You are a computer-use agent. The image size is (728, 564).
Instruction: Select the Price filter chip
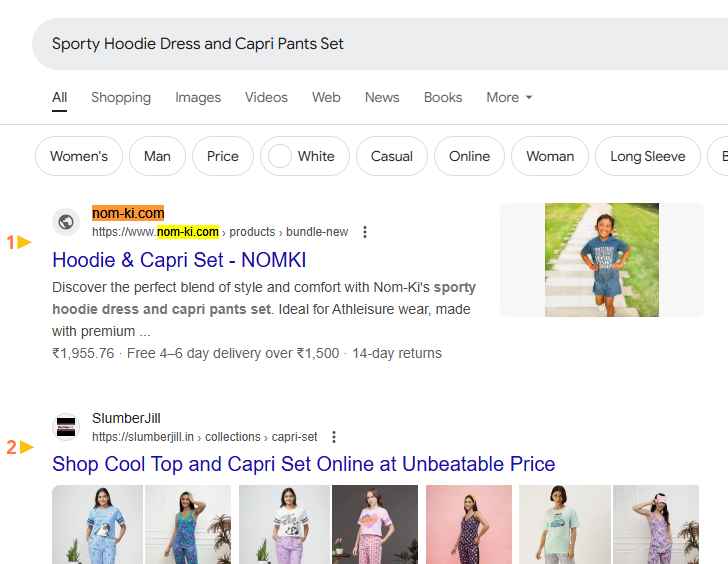coord(223,156)
